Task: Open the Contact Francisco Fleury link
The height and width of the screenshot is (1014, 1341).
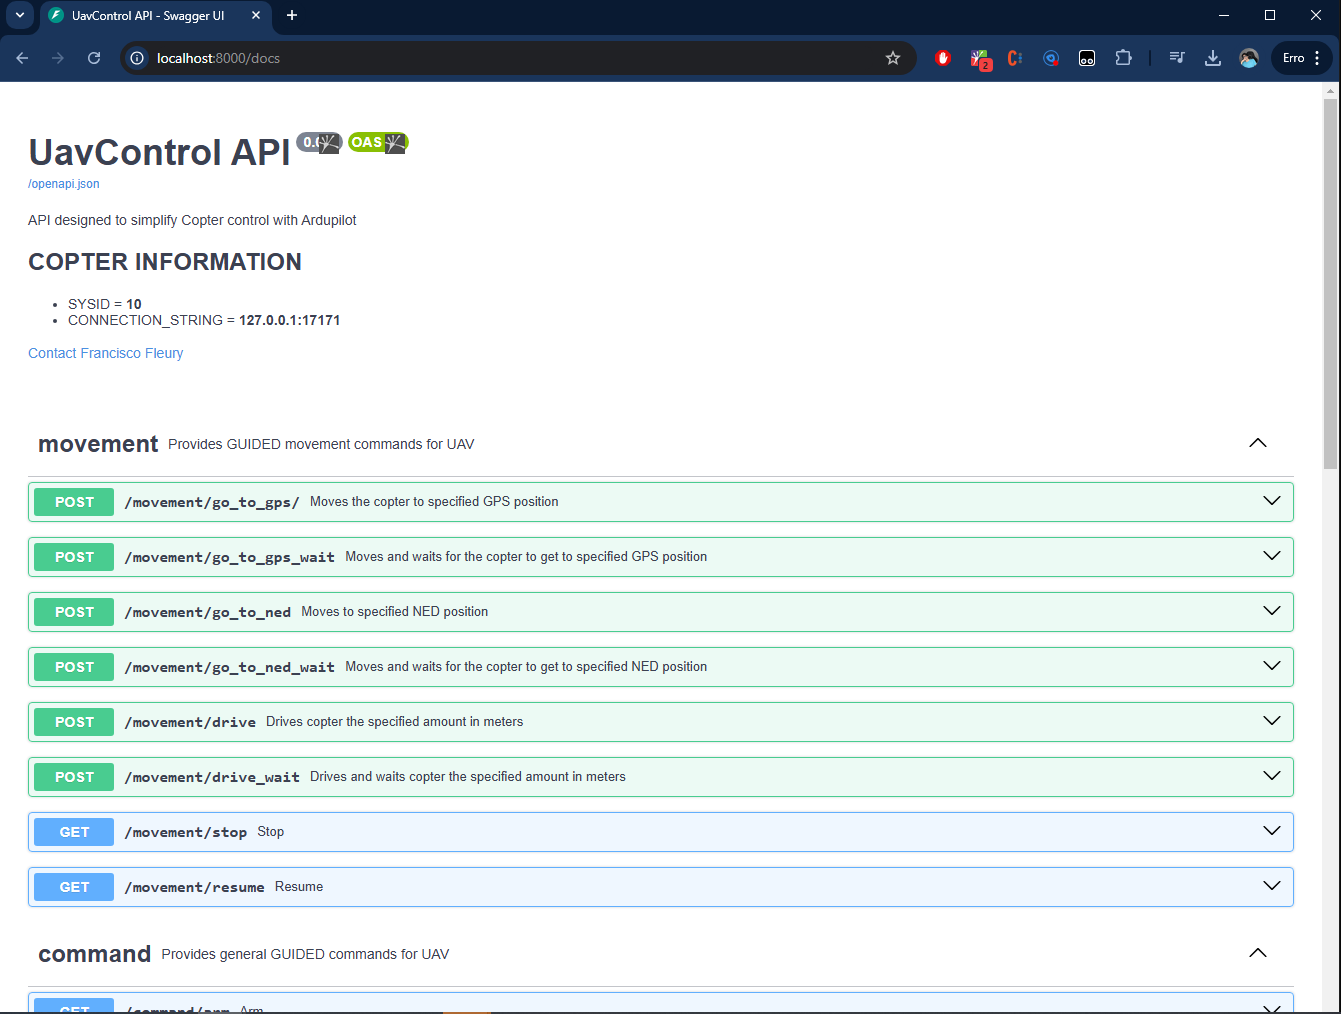Action: 106,353
